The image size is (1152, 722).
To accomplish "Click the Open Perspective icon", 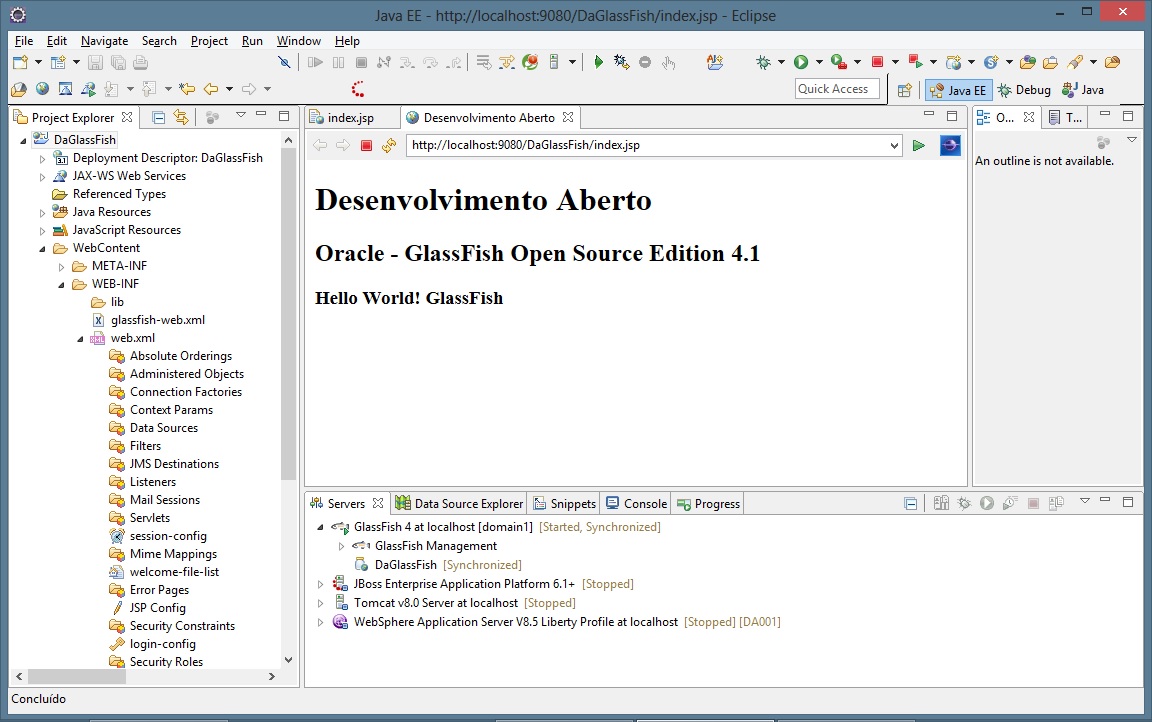I will tap(904, 90).
